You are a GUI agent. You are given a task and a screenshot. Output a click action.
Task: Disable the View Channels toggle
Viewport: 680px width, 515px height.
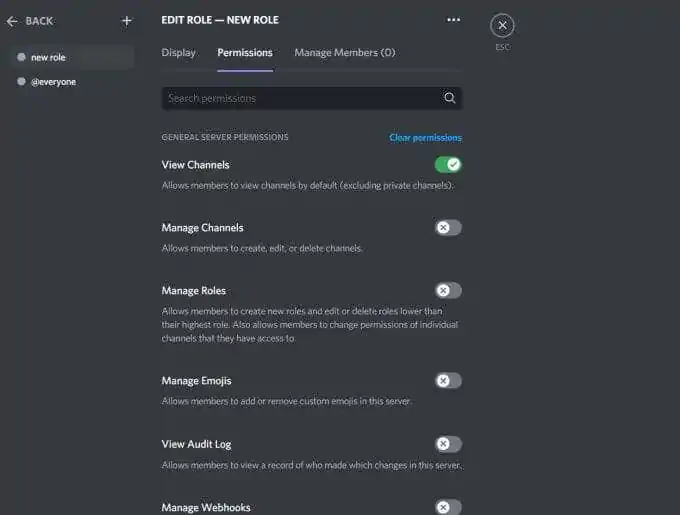click(448, 165)
